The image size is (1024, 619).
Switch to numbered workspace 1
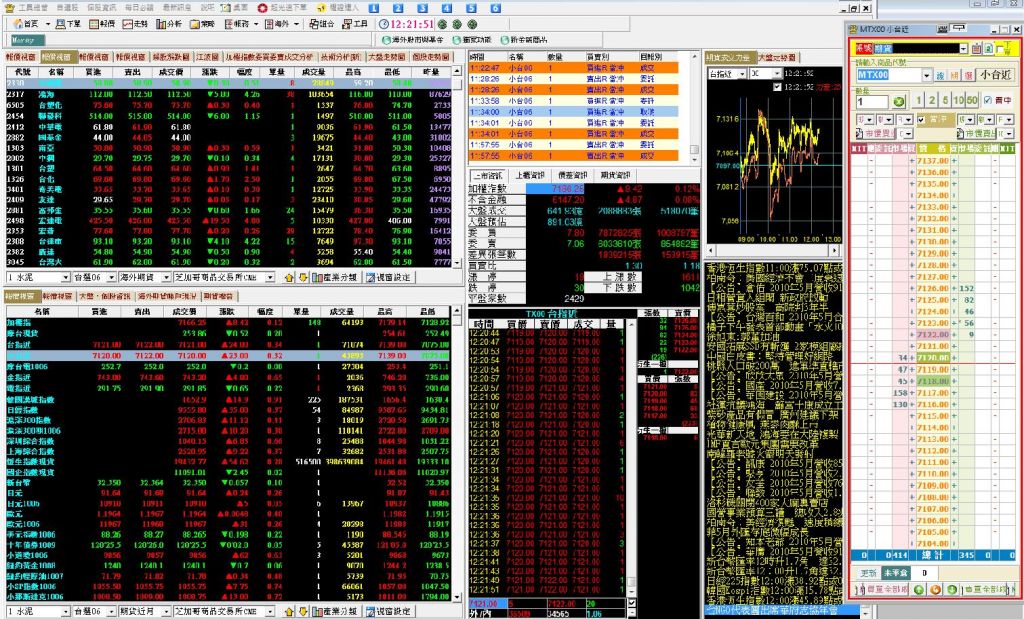374,8
